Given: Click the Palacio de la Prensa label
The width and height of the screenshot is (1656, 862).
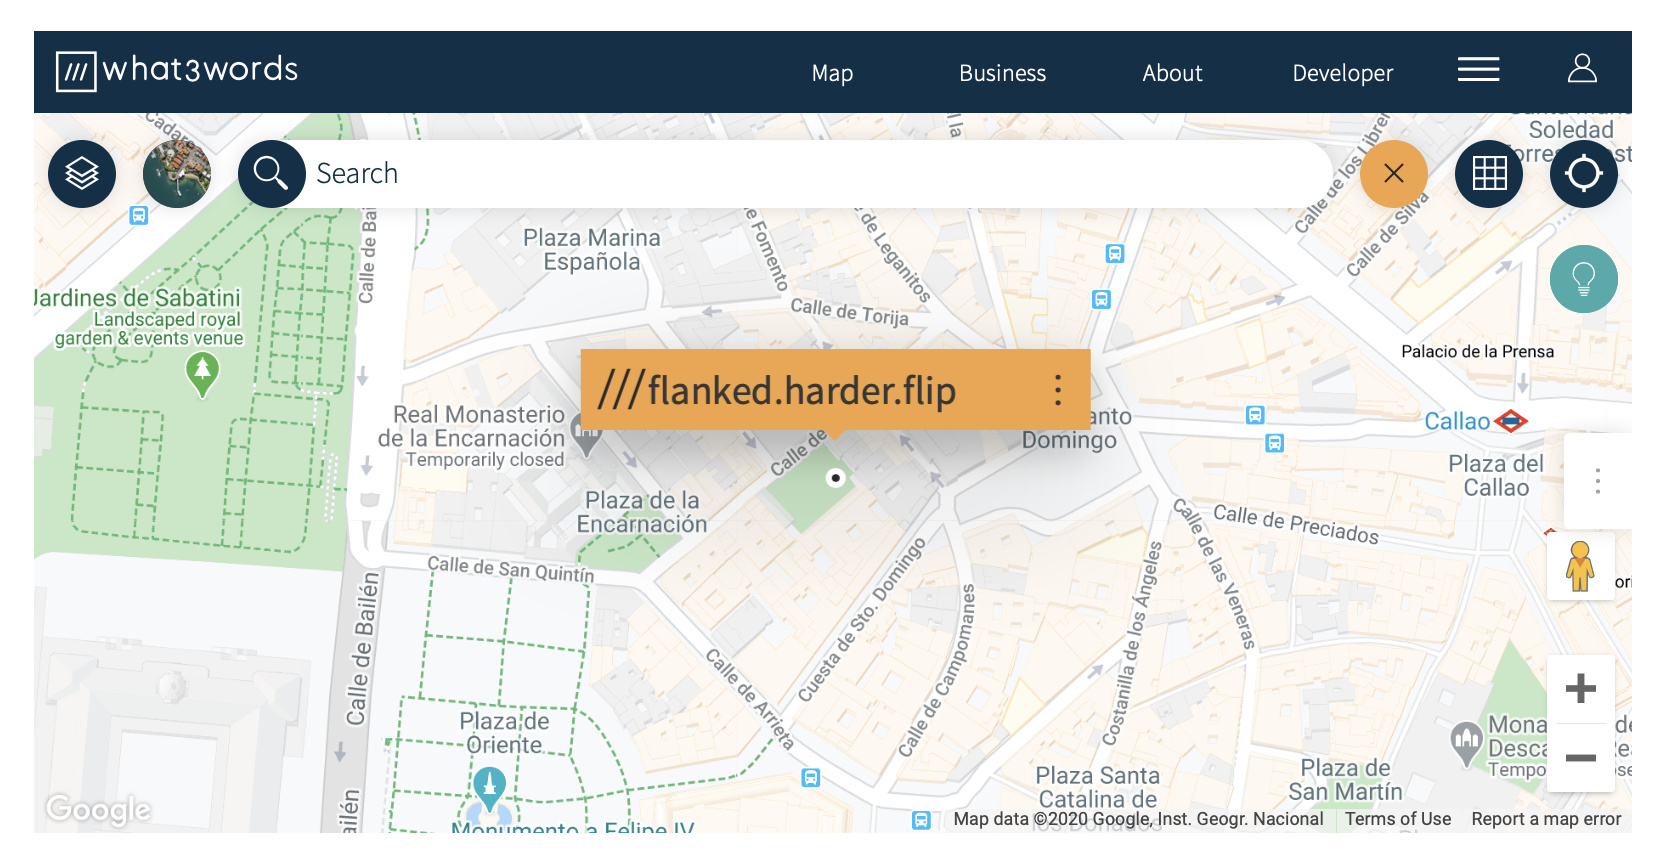Looking at the screenshot, I should 1477,351.
